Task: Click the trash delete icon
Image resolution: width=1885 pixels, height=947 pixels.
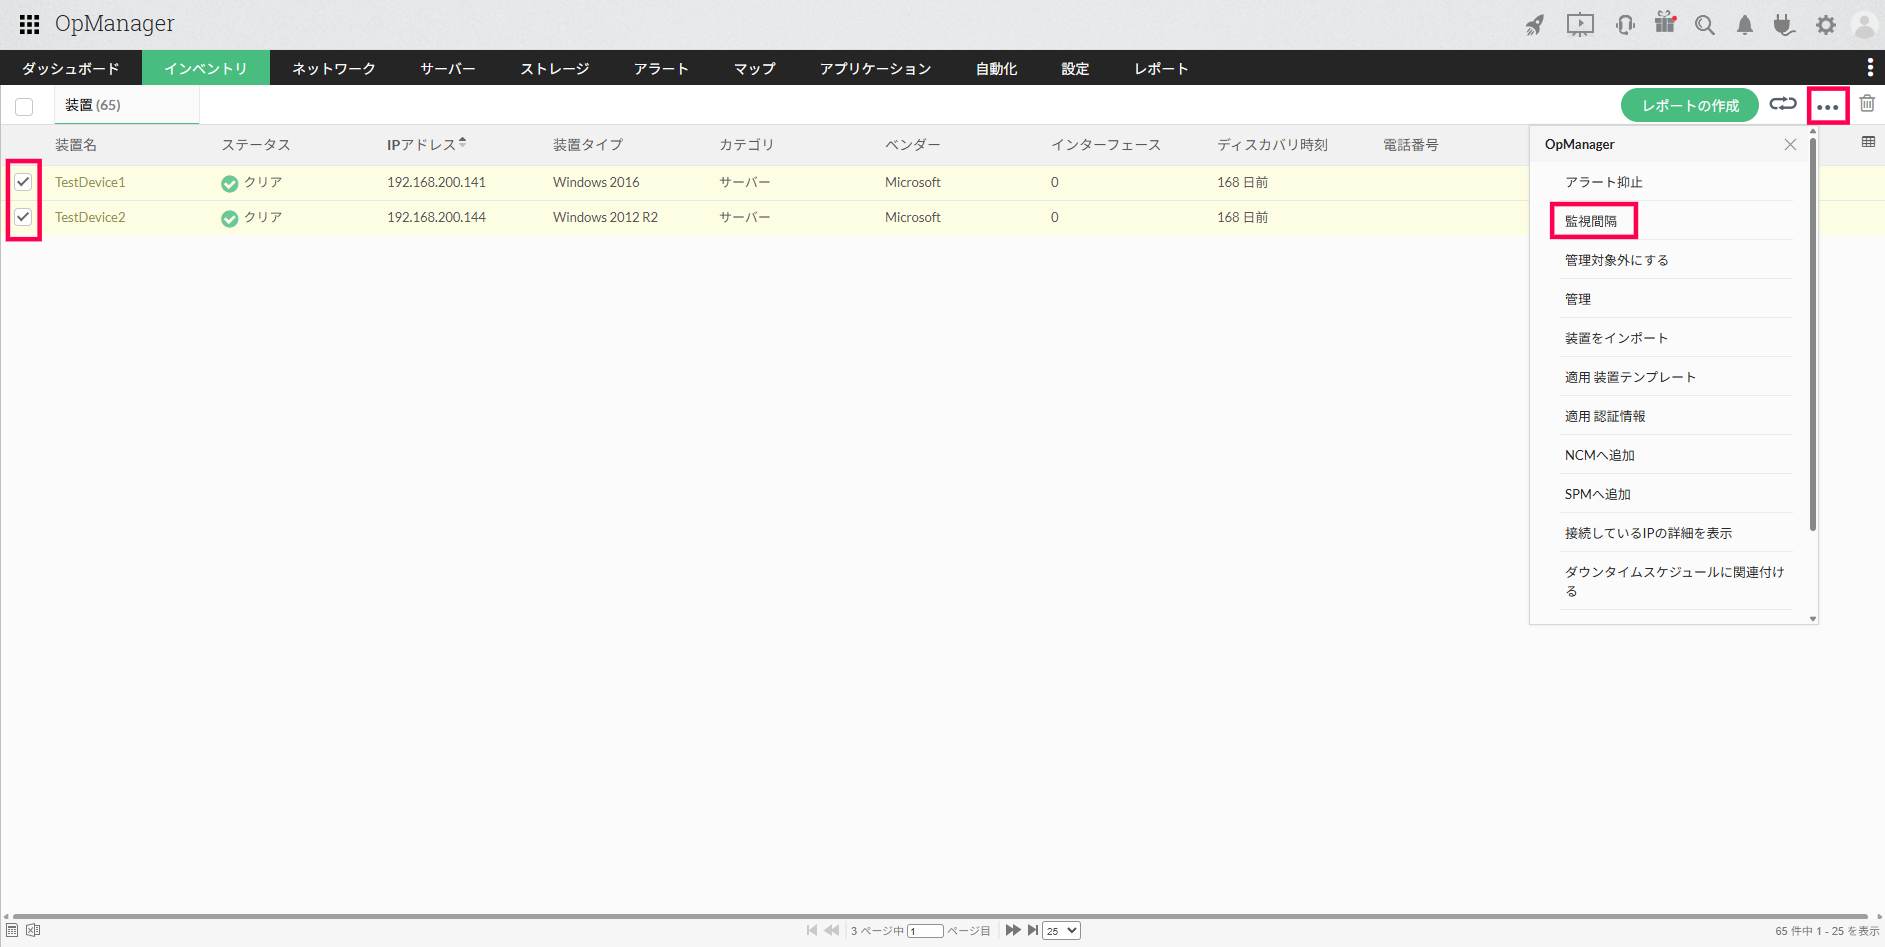Action: pos(1867,103)
